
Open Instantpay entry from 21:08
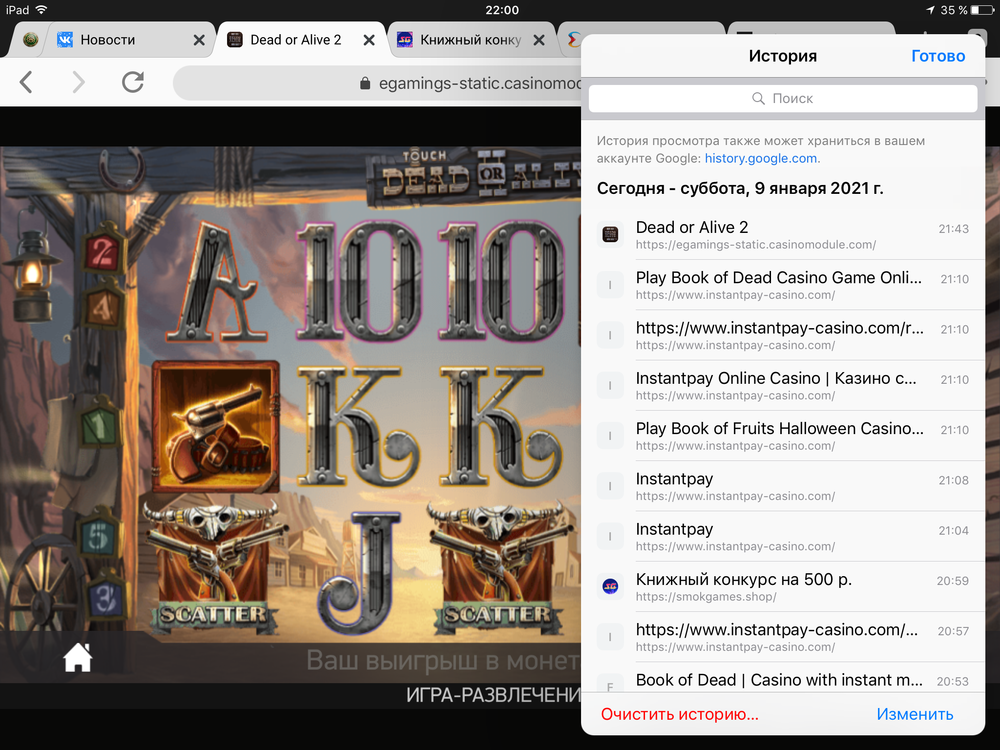(783, 486)
